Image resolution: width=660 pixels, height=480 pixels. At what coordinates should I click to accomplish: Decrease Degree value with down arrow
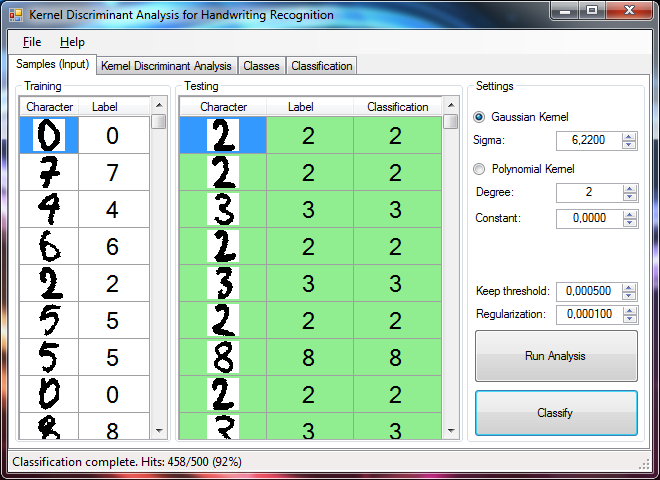[x=630, y=197]
